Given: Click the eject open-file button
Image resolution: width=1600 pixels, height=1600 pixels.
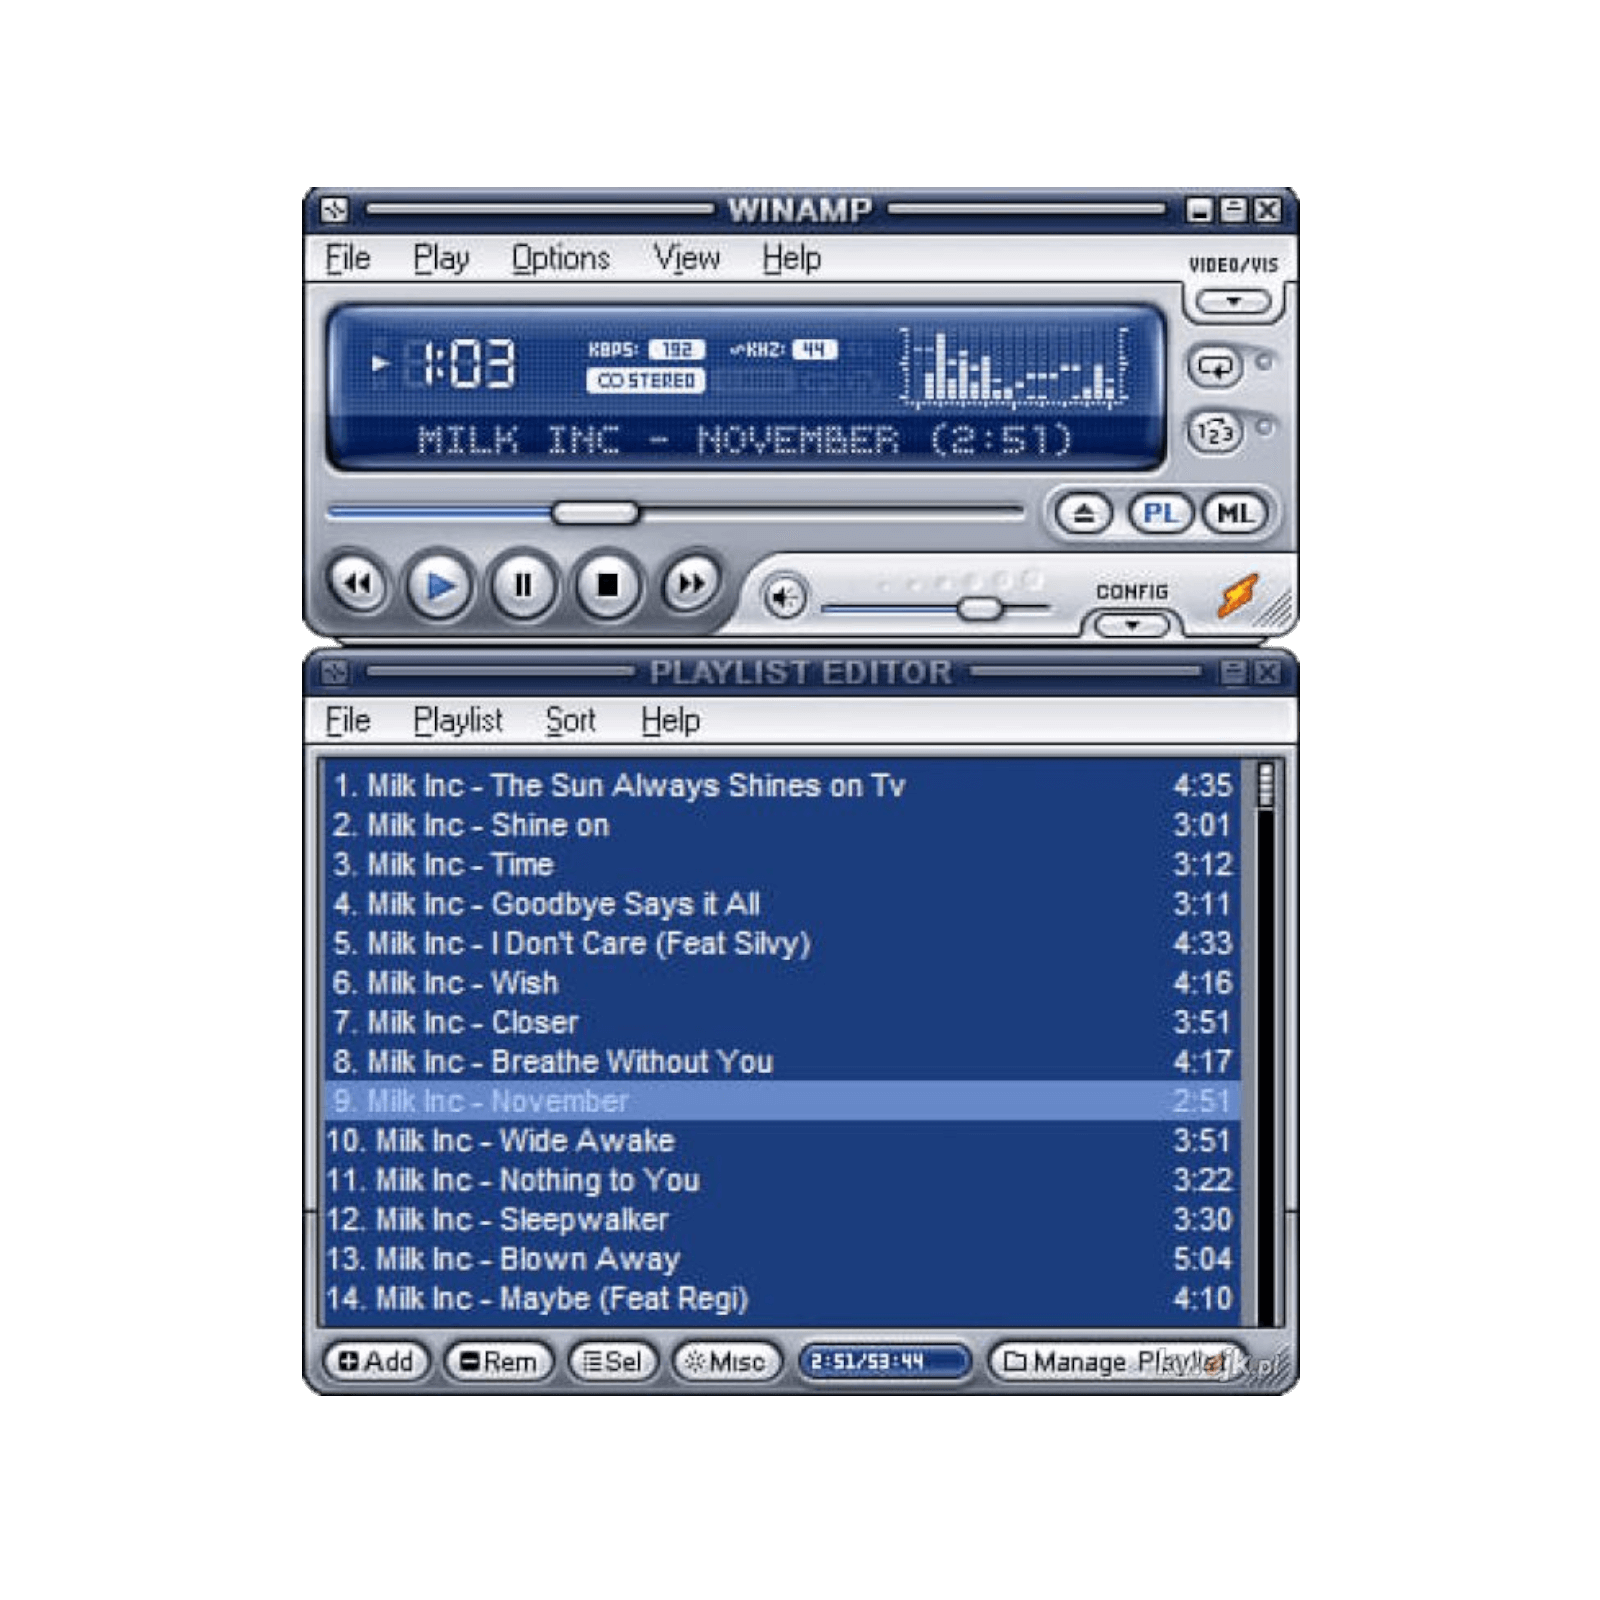Looking at the screenshot, I should [1084, 515].
